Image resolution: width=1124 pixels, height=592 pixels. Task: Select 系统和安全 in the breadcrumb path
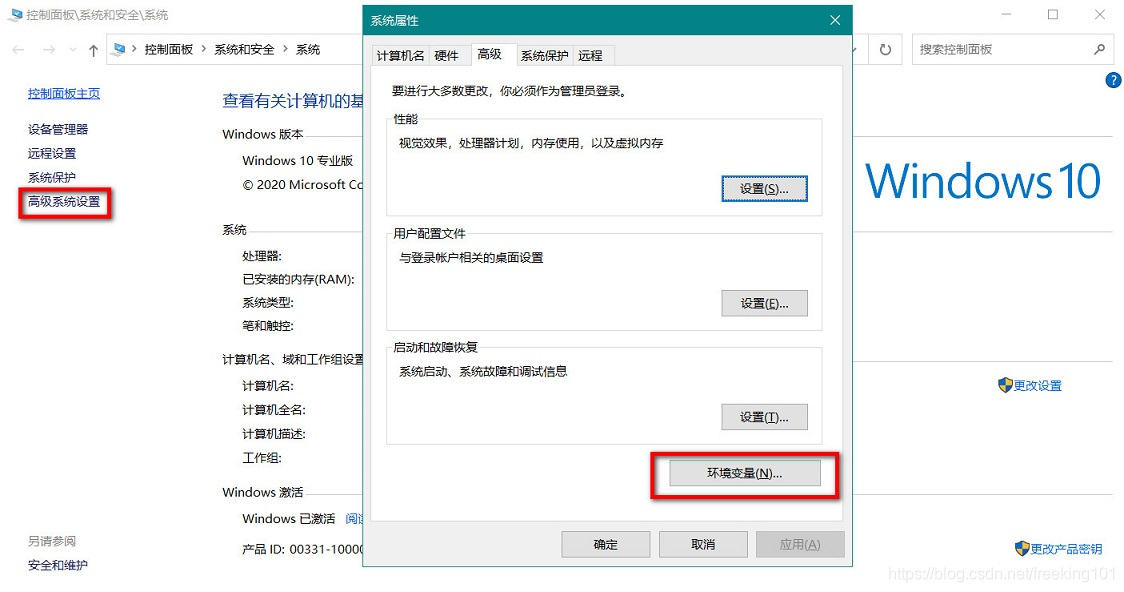(244, 49)
